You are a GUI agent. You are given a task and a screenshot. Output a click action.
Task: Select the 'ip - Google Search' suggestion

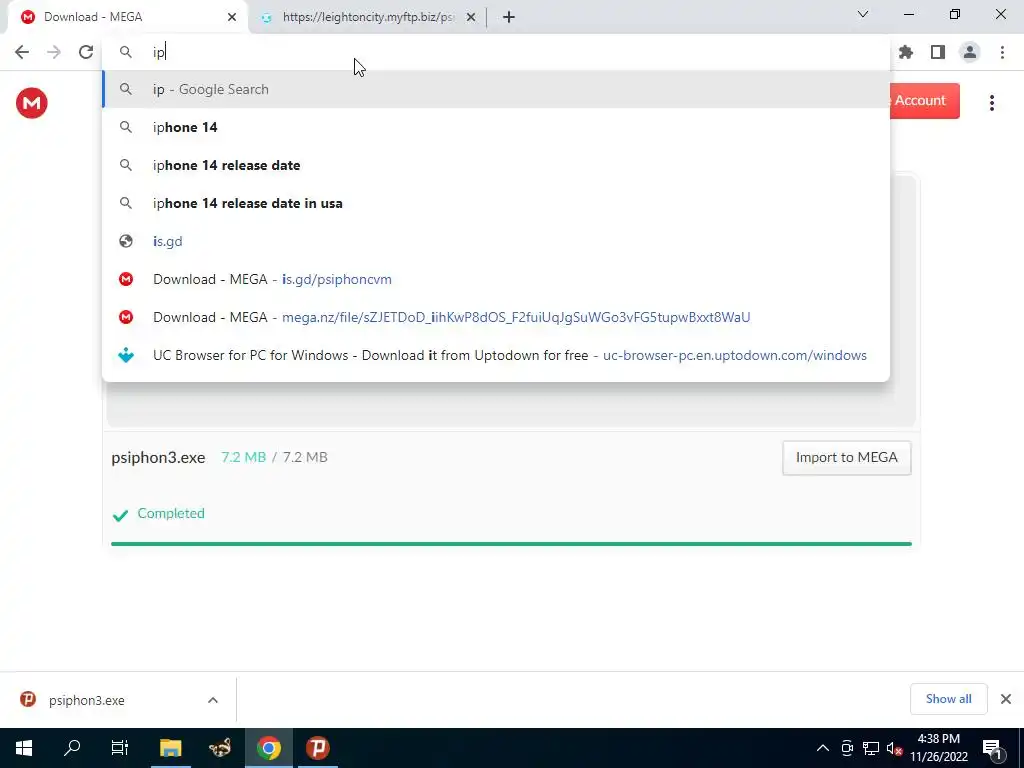[x=496, y=89]
